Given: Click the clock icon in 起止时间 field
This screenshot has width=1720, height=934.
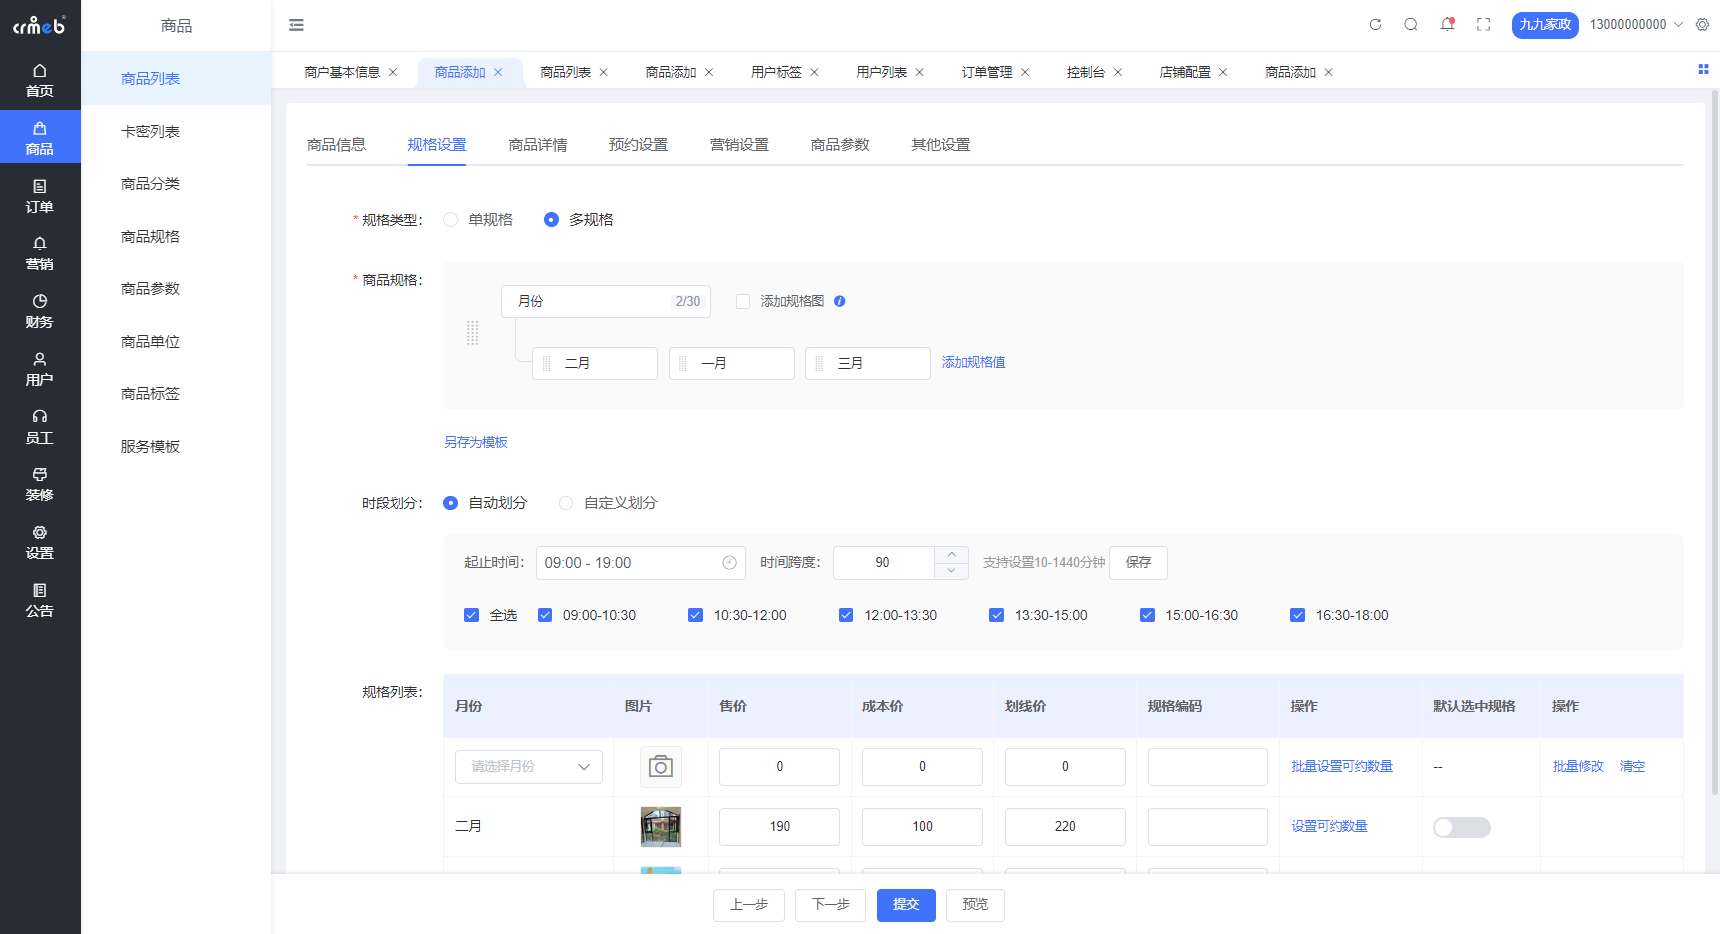Looking at the screenshot, I should tap(729, 563).
